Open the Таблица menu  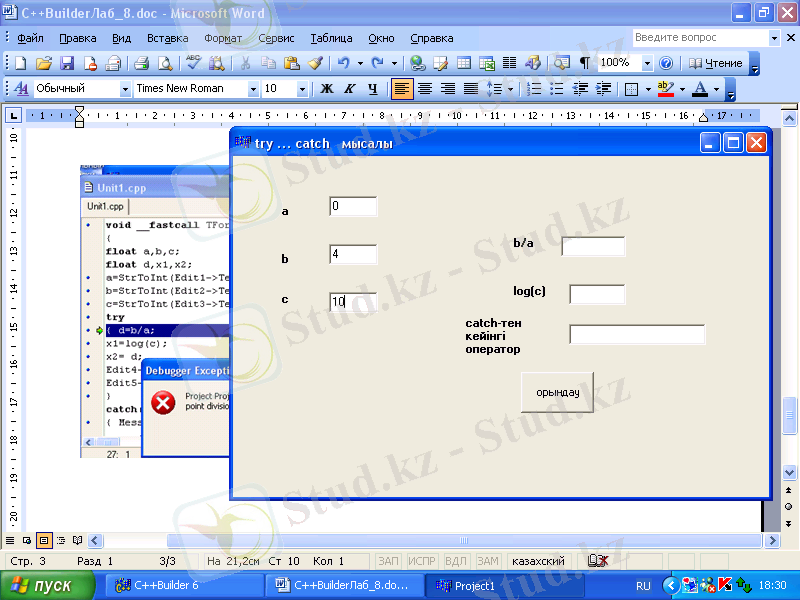331,38
